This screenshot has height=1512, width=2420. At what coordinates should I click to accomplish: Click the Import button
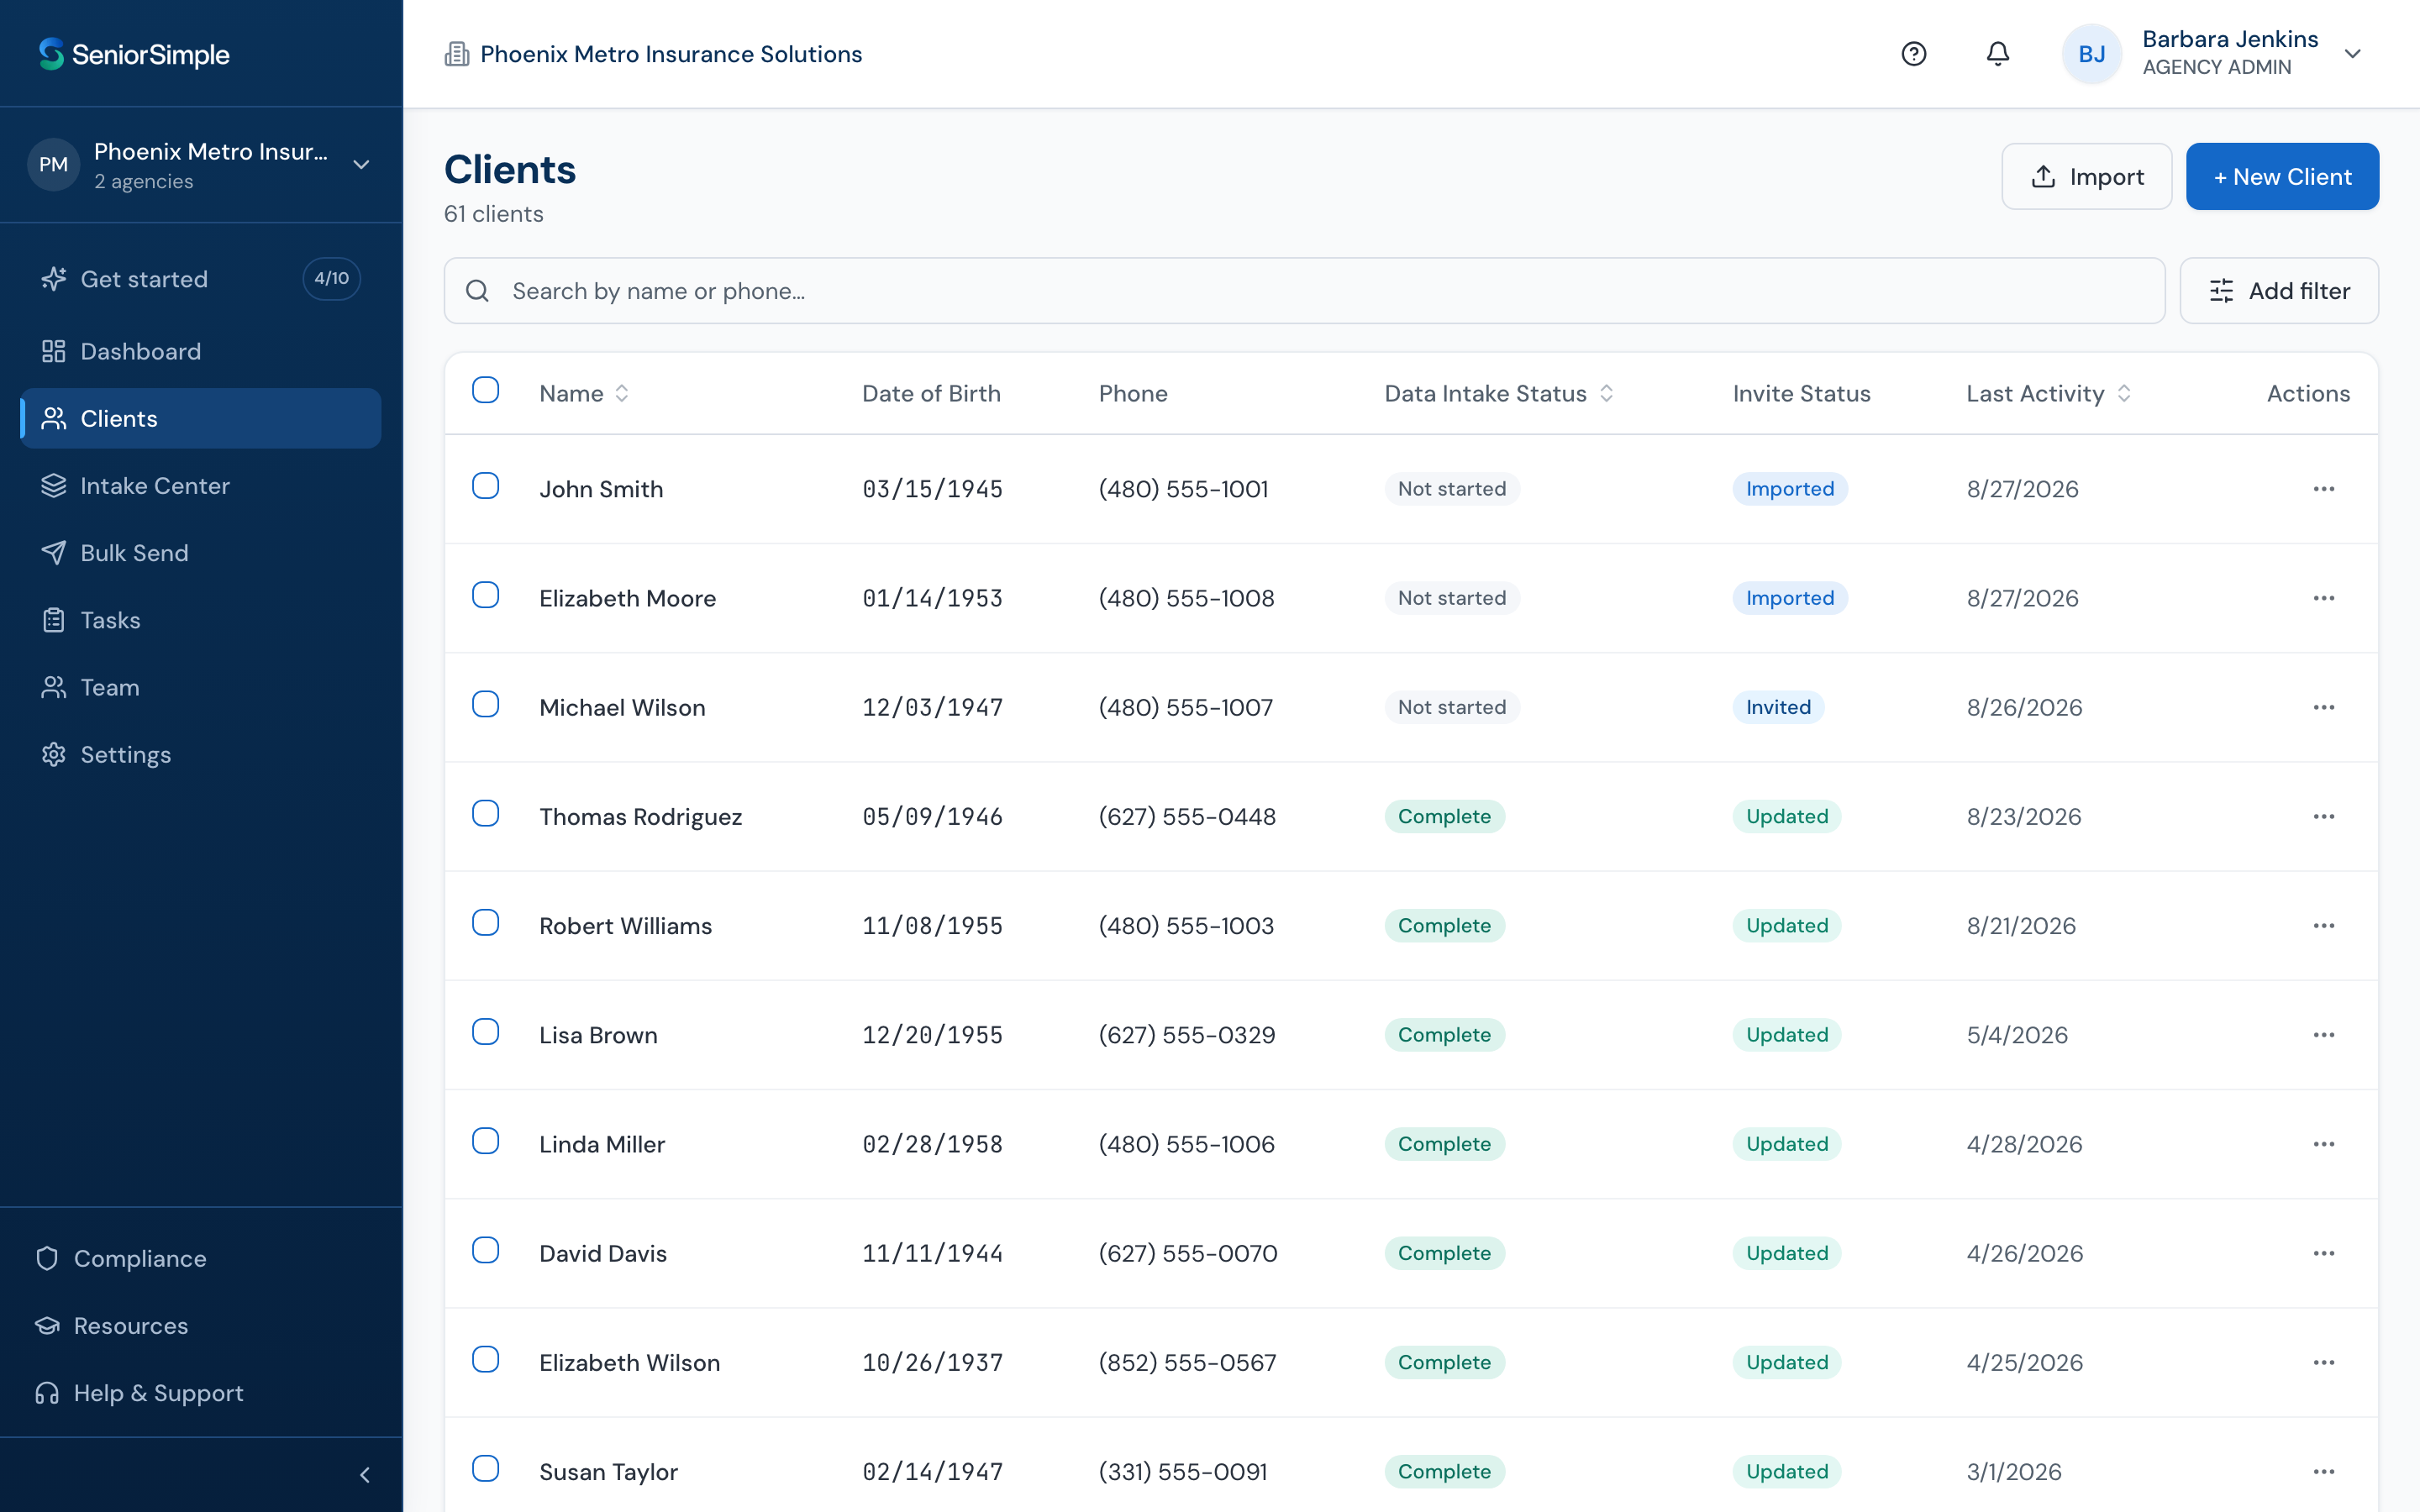(x=2086, y=176)
